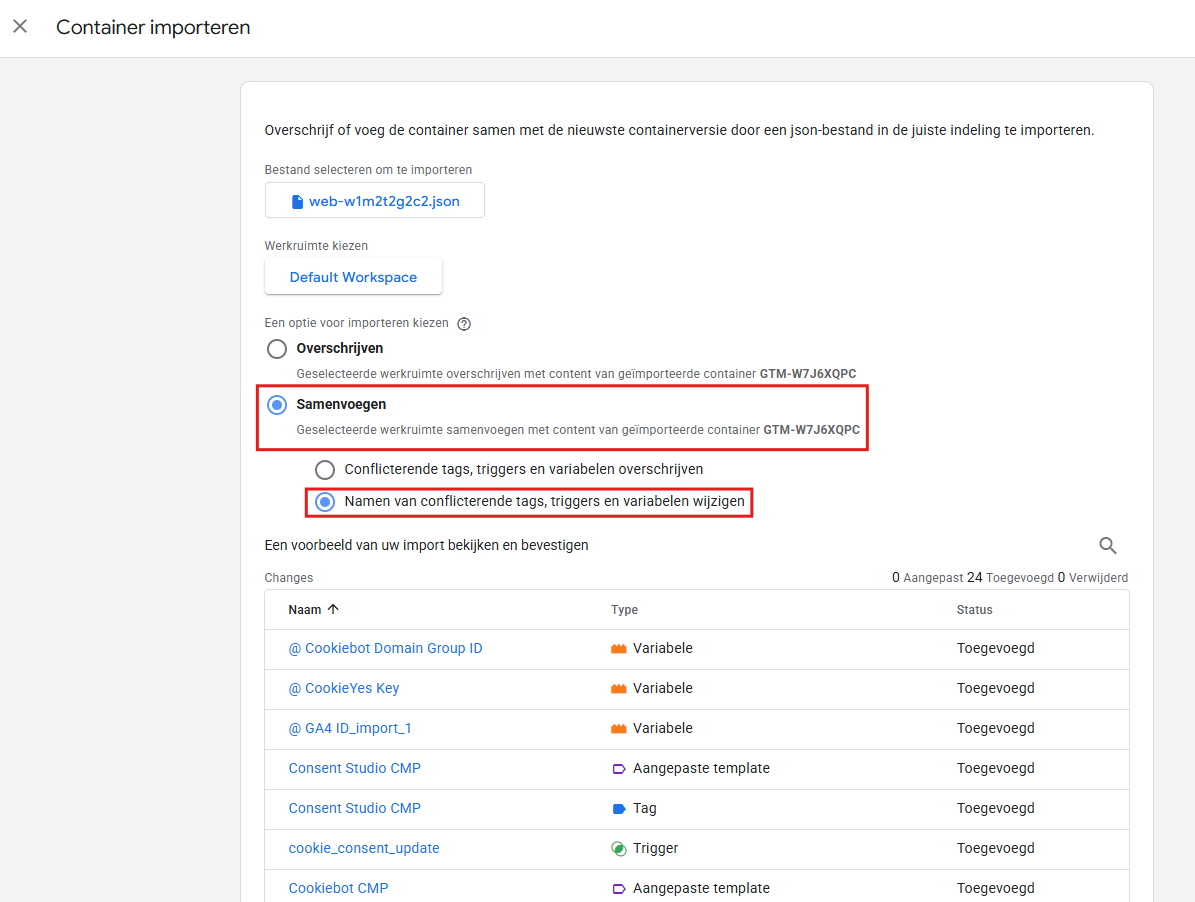
Task: Open the @ CookieYes Key variable link
Action: pyautogui.click(x=343, y=688)
